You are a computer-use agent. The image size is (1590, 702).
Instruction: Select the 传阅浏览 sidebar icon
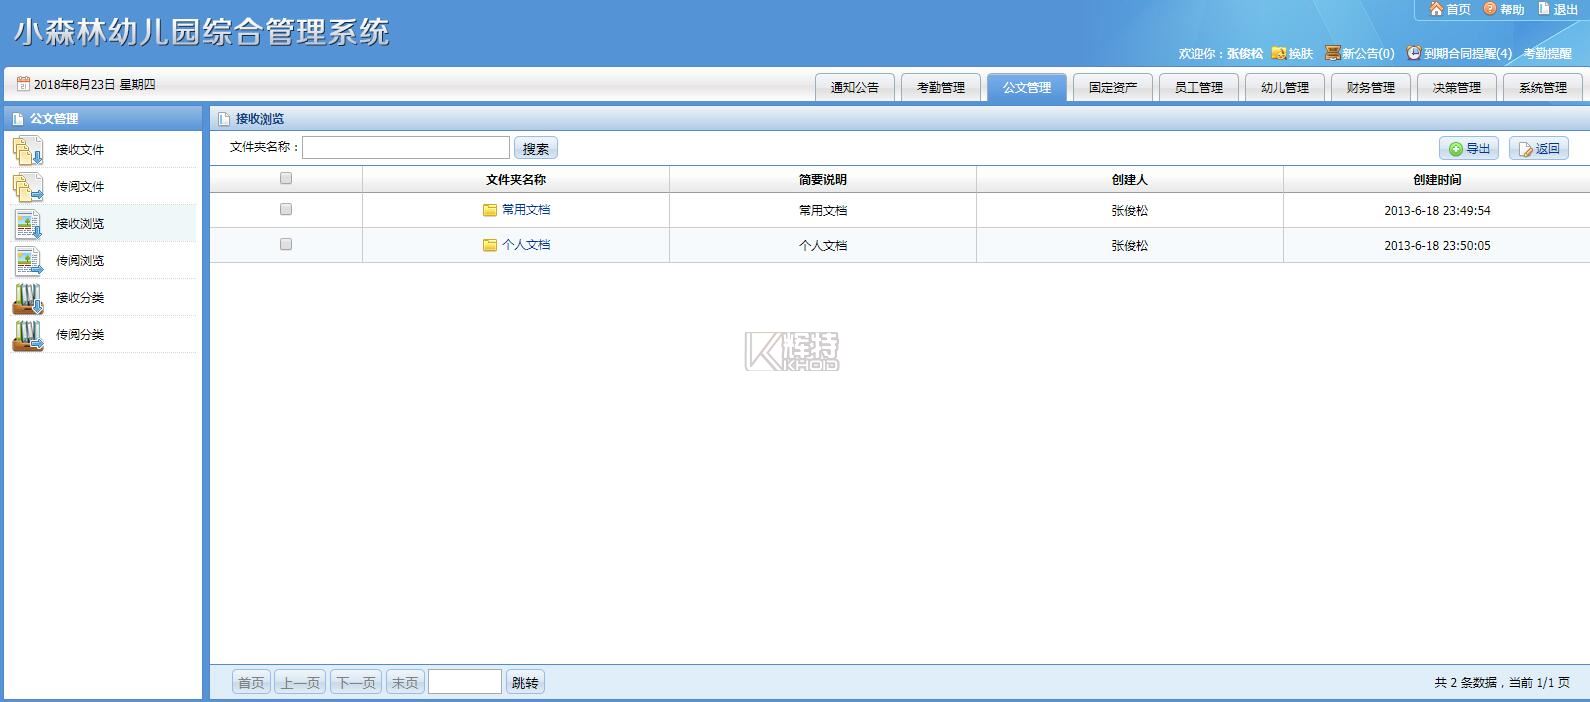tap(27, 261)
